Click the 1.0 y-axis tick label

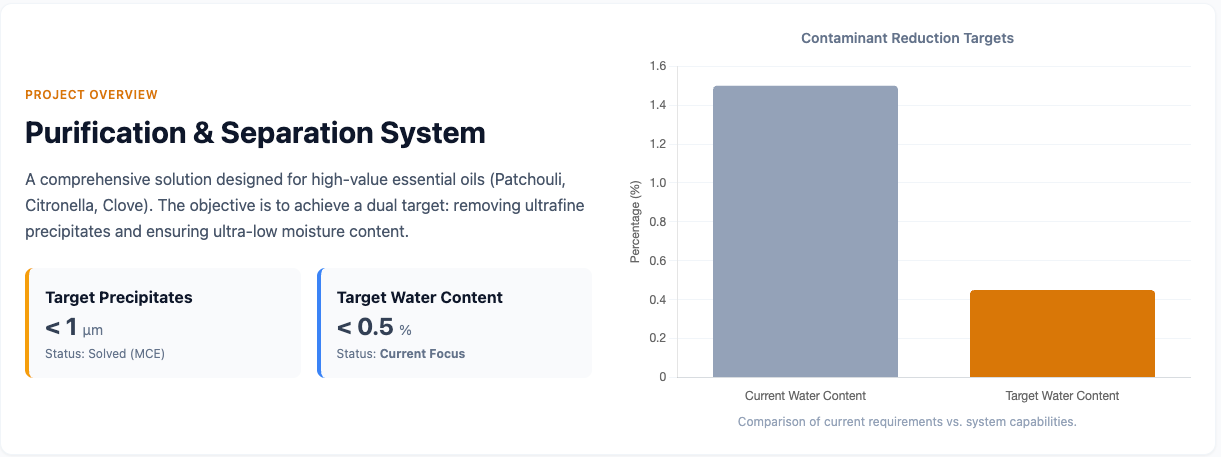(x=657, y=183)
